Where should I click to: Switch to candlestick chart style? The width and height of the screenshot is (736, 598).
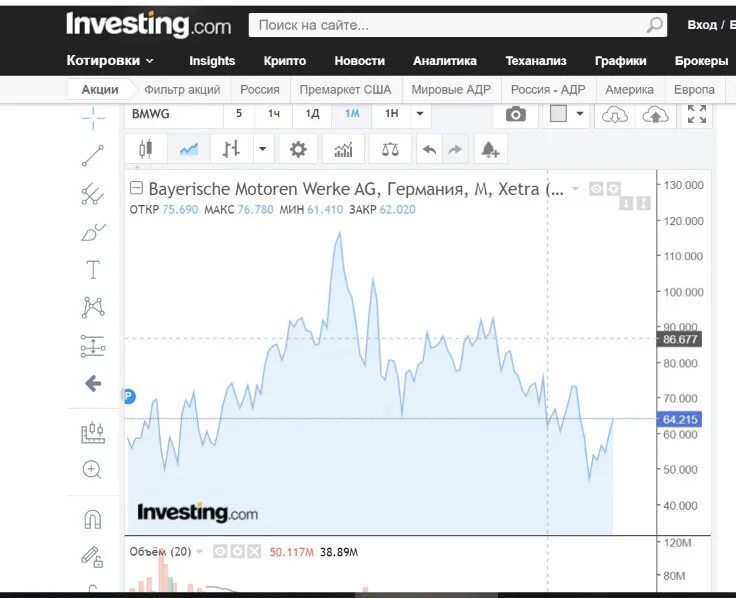pyautogui.click(x=146, y=149)
